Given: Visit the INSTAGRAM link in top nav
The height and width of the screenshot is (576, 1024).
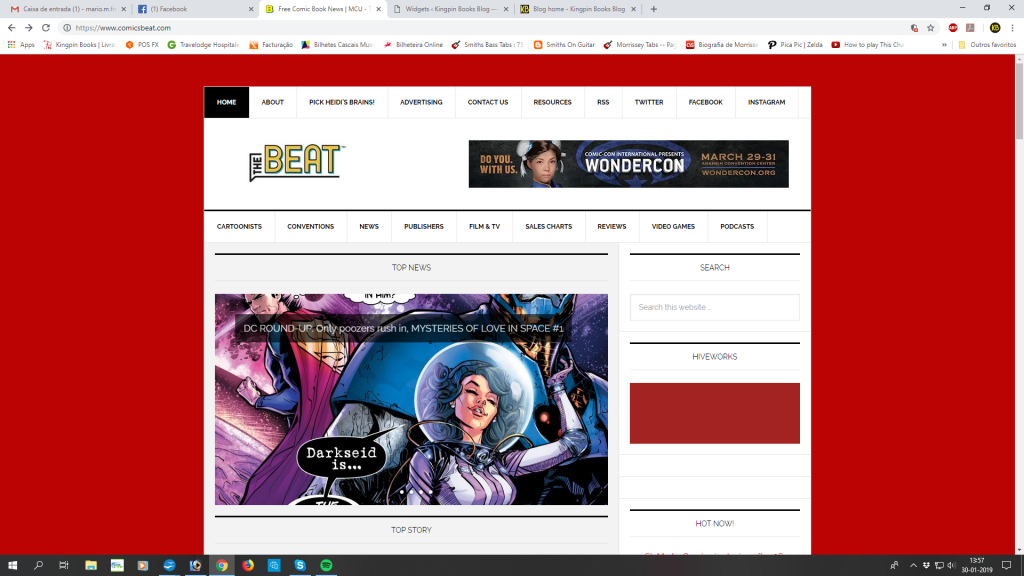Looking at the screenshot, I should coord(767,103).
